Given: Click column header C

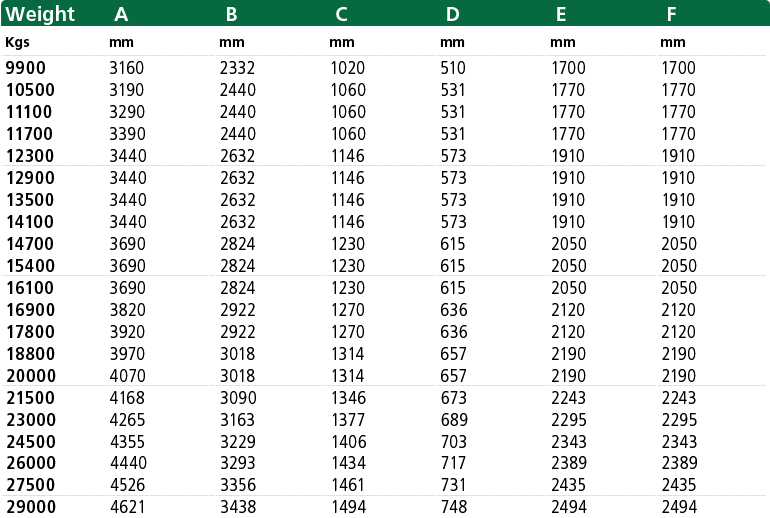Looking at the screenshot, I should (x=341, y=14).
